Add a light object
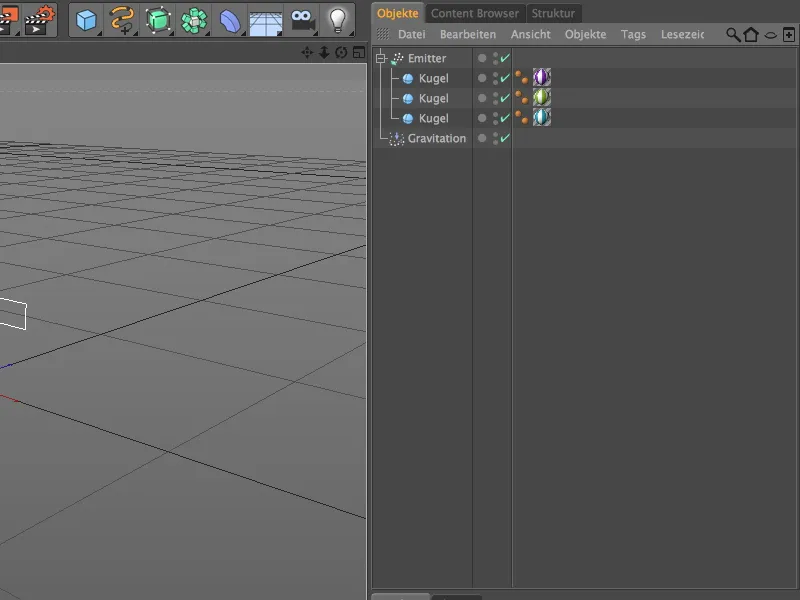The height and width of the screenshot is (600, 800). tap(337, 20)
